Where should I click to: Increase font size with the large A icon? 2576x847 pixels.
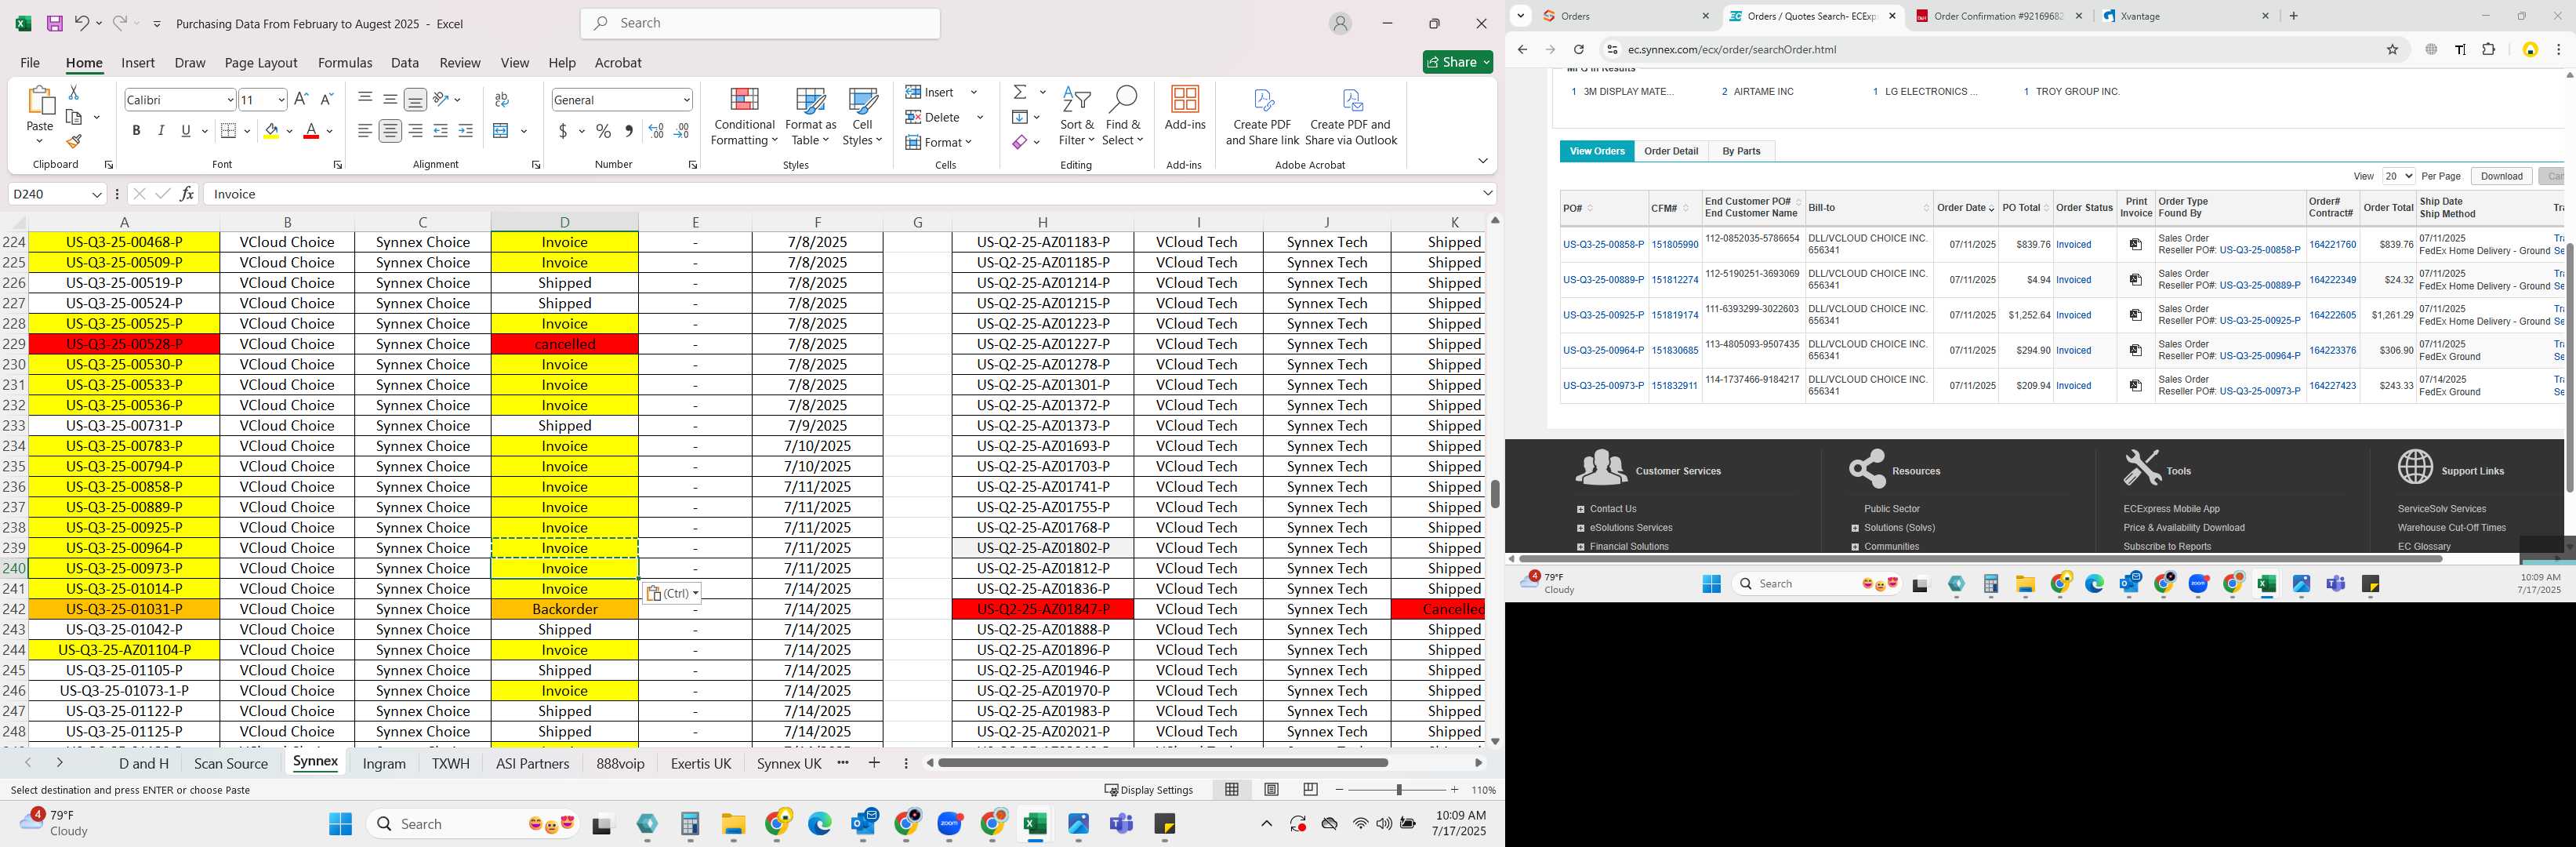(301, 99)
